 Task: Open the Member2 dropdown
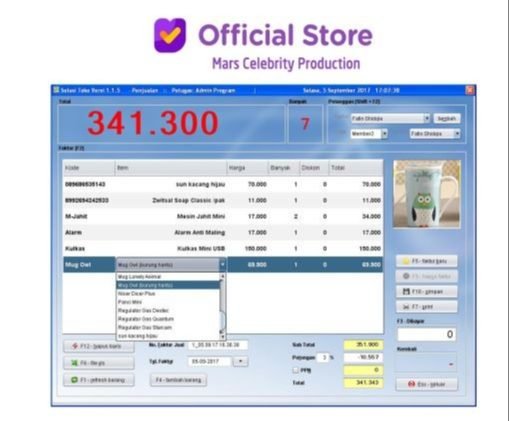tap(384, 134)
